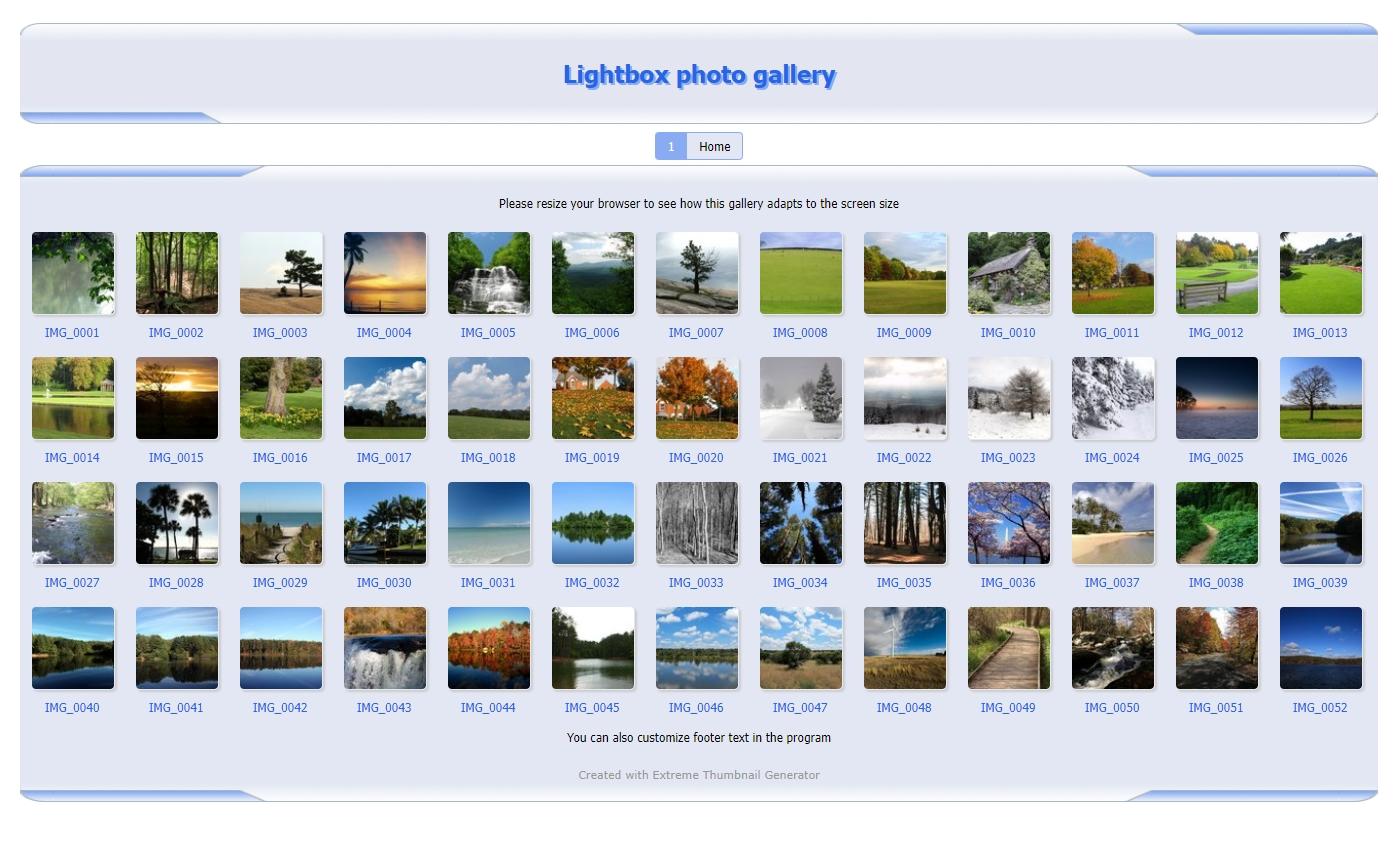Image resolution: width=1398 pixels, height=843 pixels.
Task: Click the wind turbine thumbnail IMG_0048
Action: 905,648
